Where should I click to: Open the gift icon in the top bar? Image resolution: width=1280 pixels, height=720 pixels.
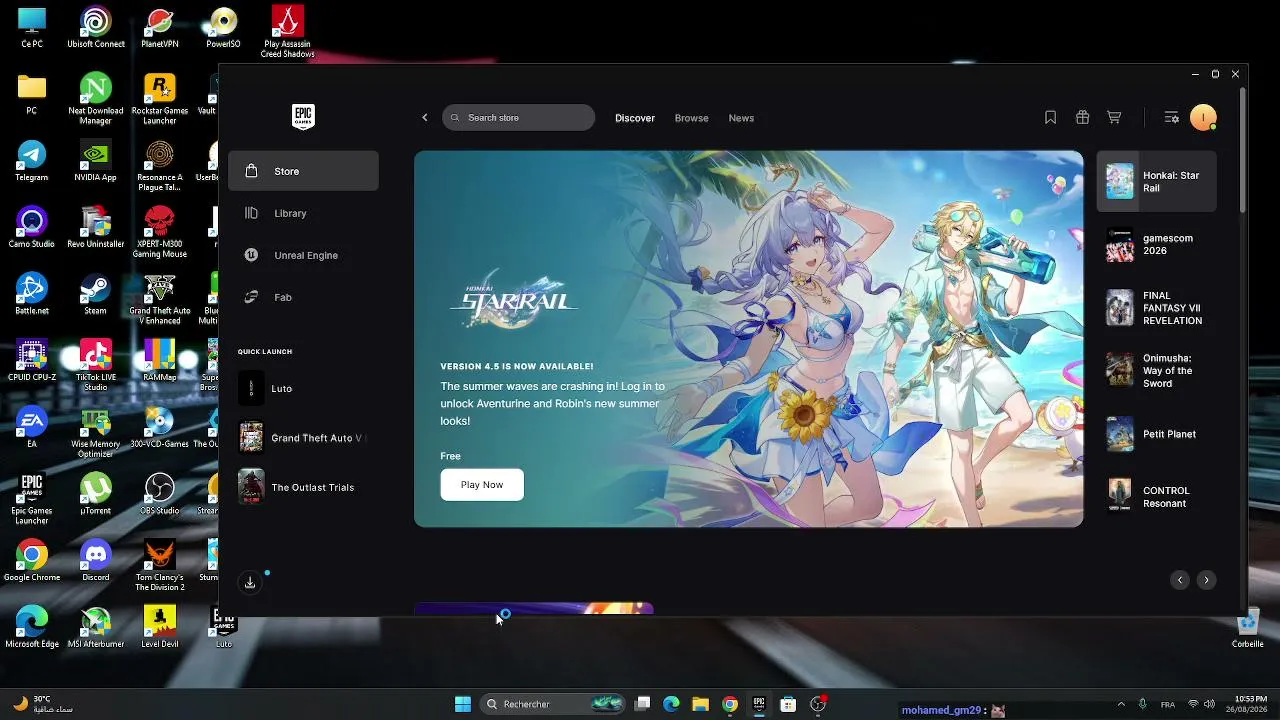click(1082, 118)
